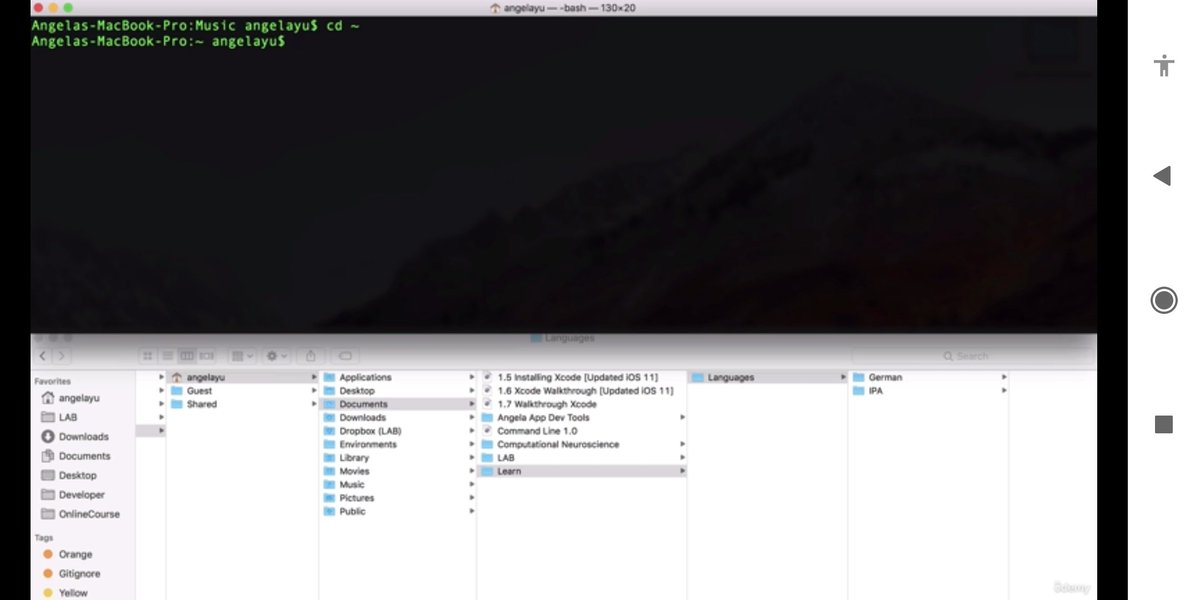1200x600 pixels.
Task: Go back in Finder with the left arrow
Action: [x=43, y=356]
